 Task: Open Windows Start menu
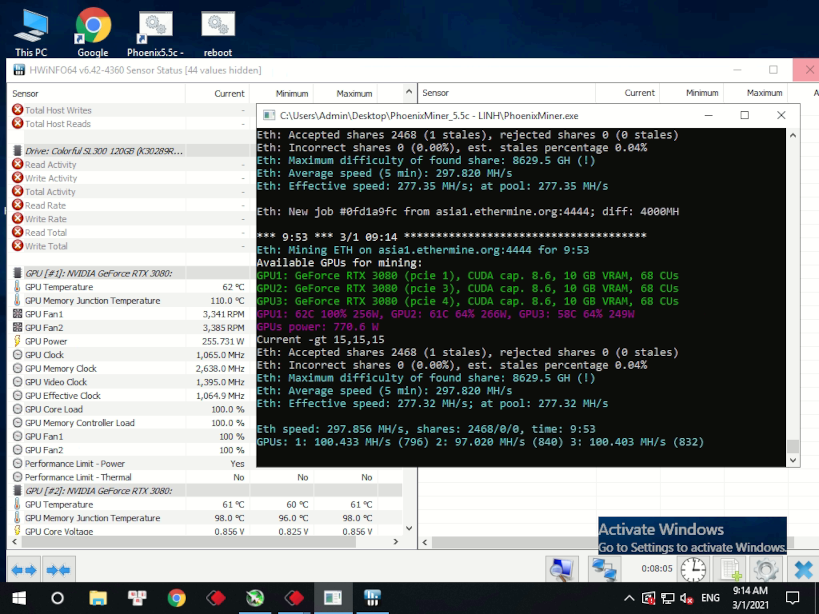[19, 598]
